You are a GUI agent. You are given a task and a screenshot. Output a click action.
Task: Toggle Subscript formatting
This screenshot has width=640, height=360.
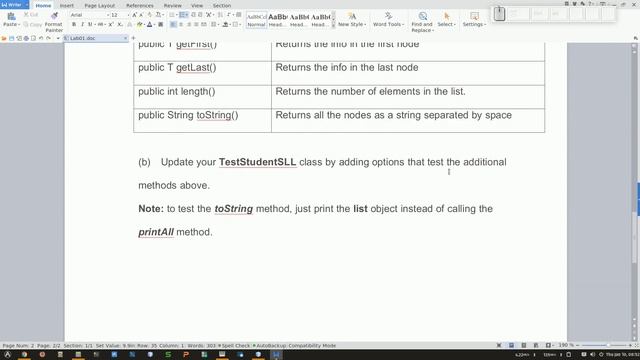click(120, 24)
